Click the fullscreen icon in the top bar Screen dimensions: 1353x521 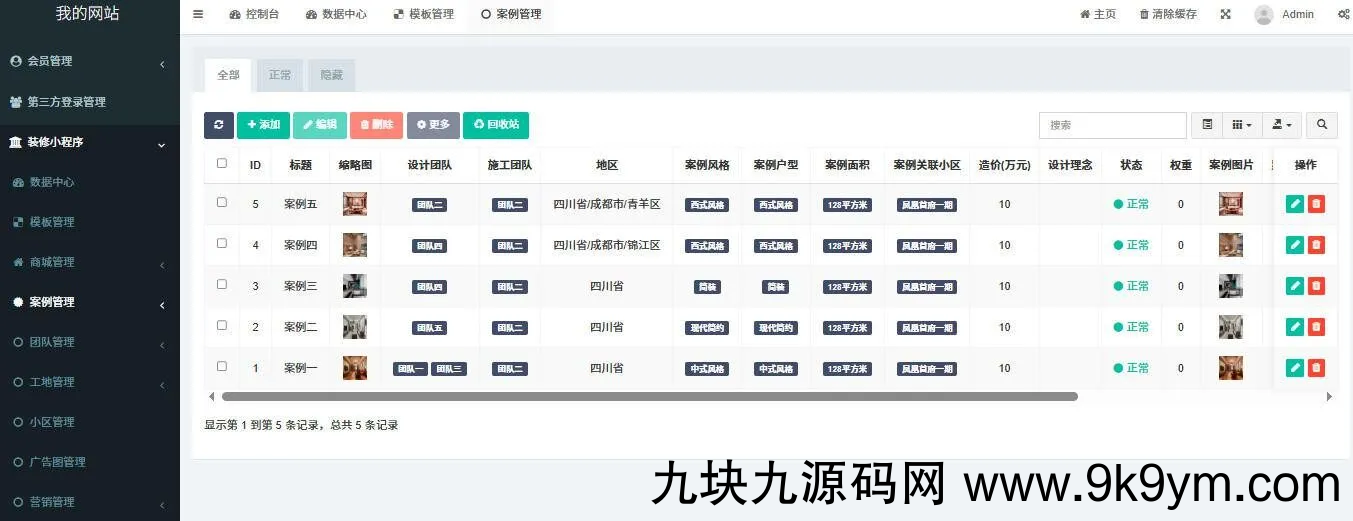pyautogui.click(x=1225, y=14)
